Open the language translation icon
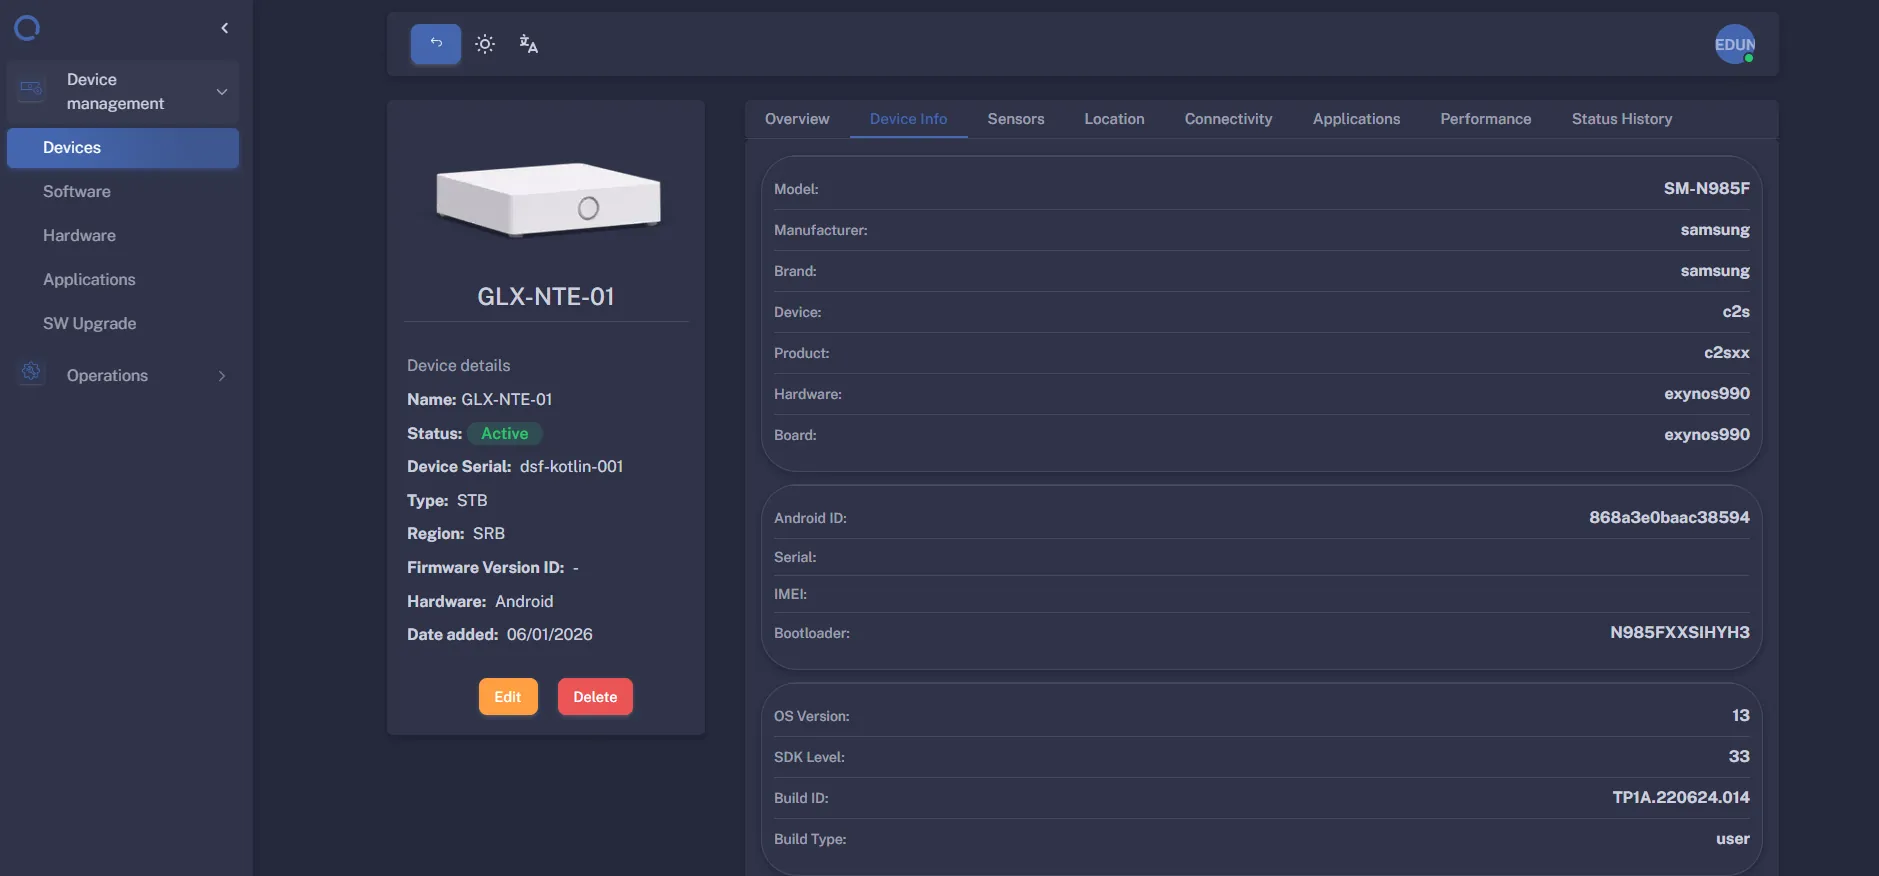 pyautogui.click(x=528, y=44)
